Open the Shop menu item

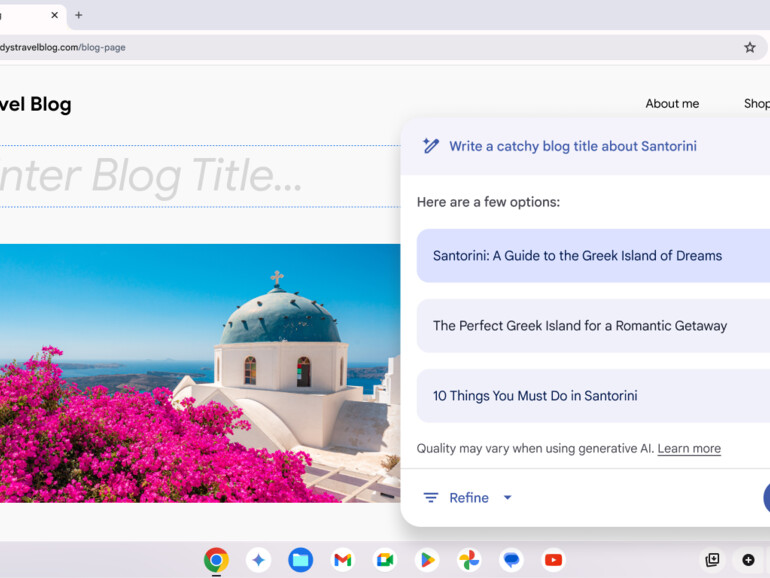(757, 104)
